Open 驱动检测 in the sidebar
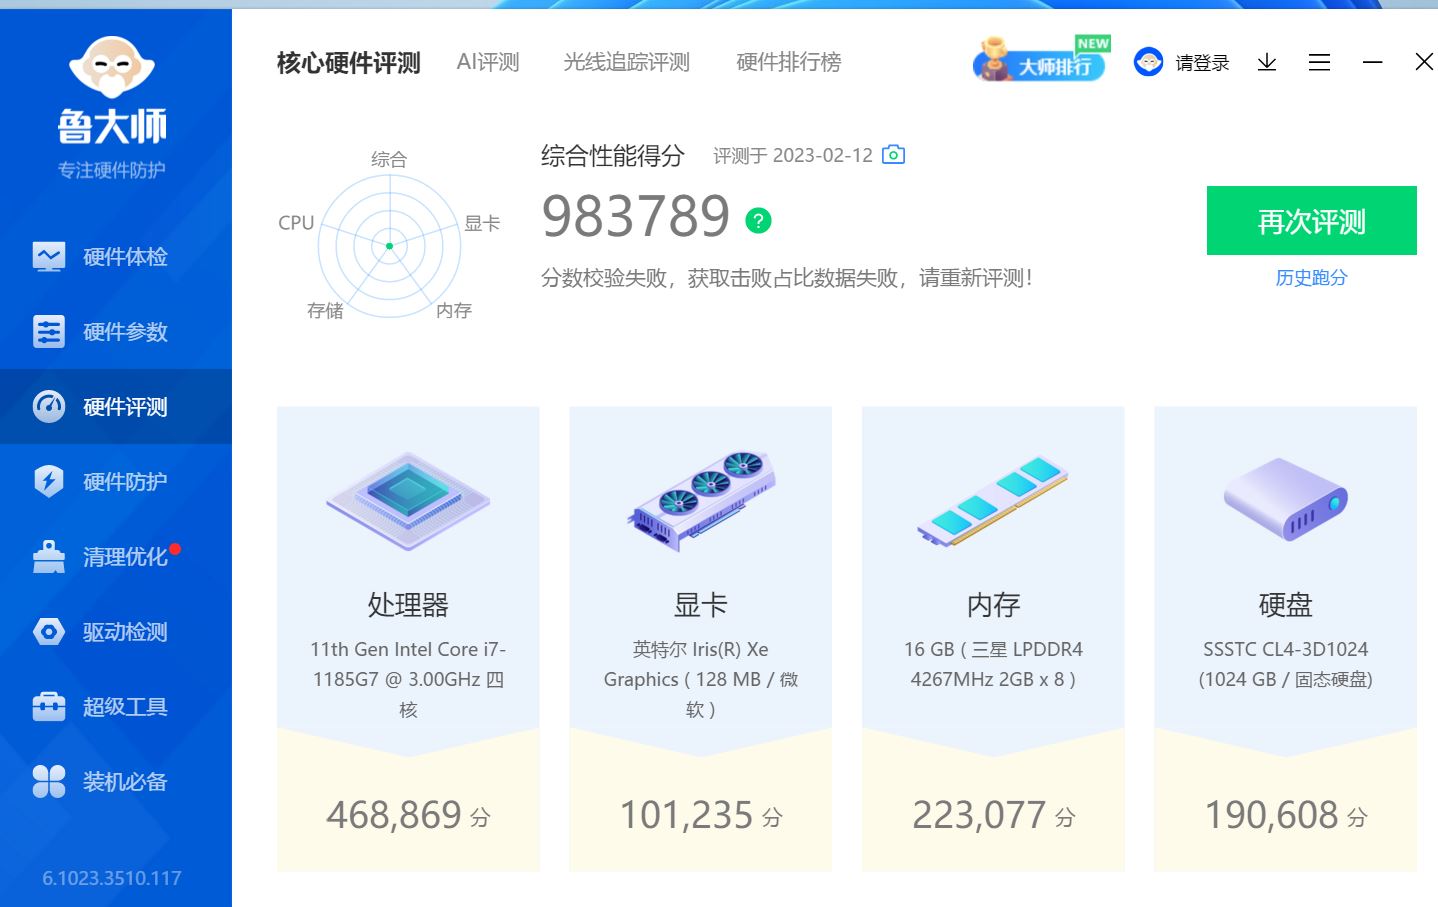Screen dimensions: 1438x907 tap(116, 632)
